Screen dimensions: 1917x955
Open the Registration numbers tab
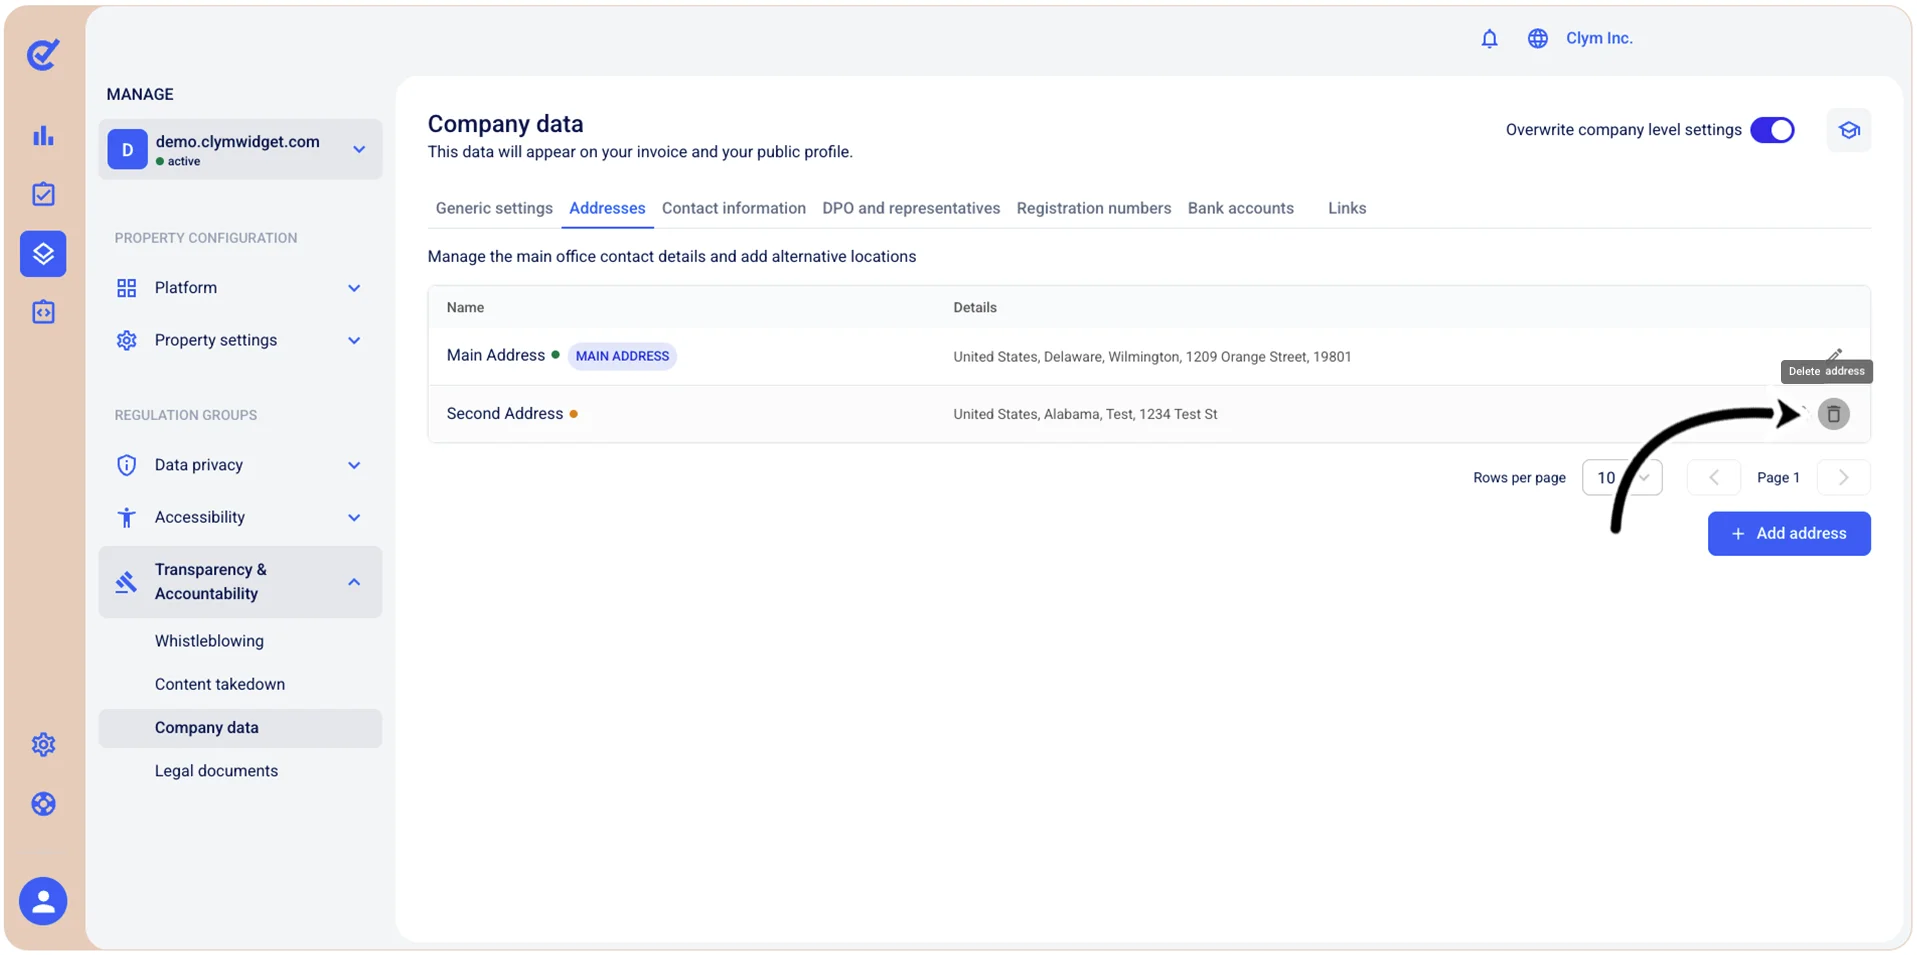click(1093, 208)
